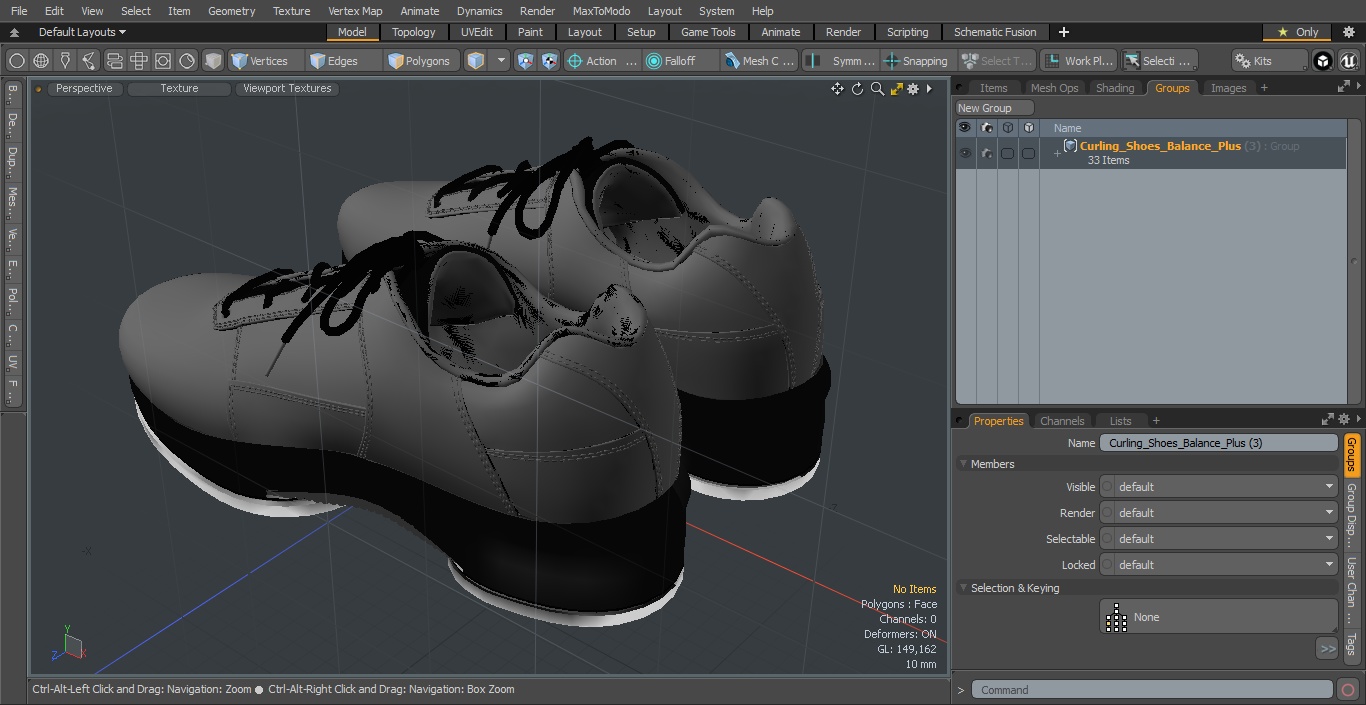
Task: Open the Unreal Engine bridge icon
Action: coord(1349,61)
